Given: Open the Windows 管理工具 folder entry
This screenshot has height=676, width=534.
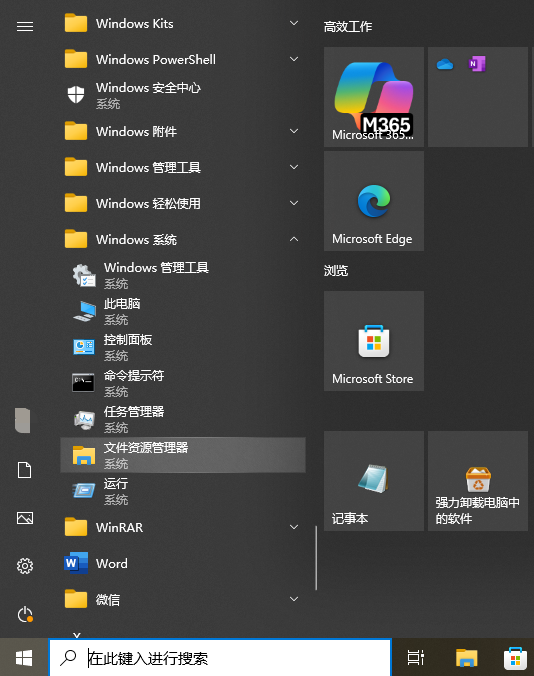Looking at the screenshot, I should click(183, 167).
